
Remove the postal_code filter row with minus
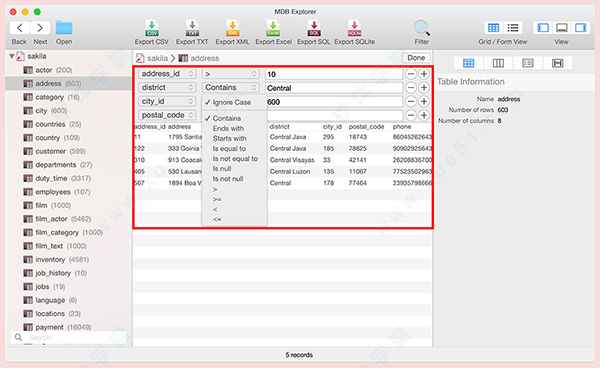coord(411,115)
